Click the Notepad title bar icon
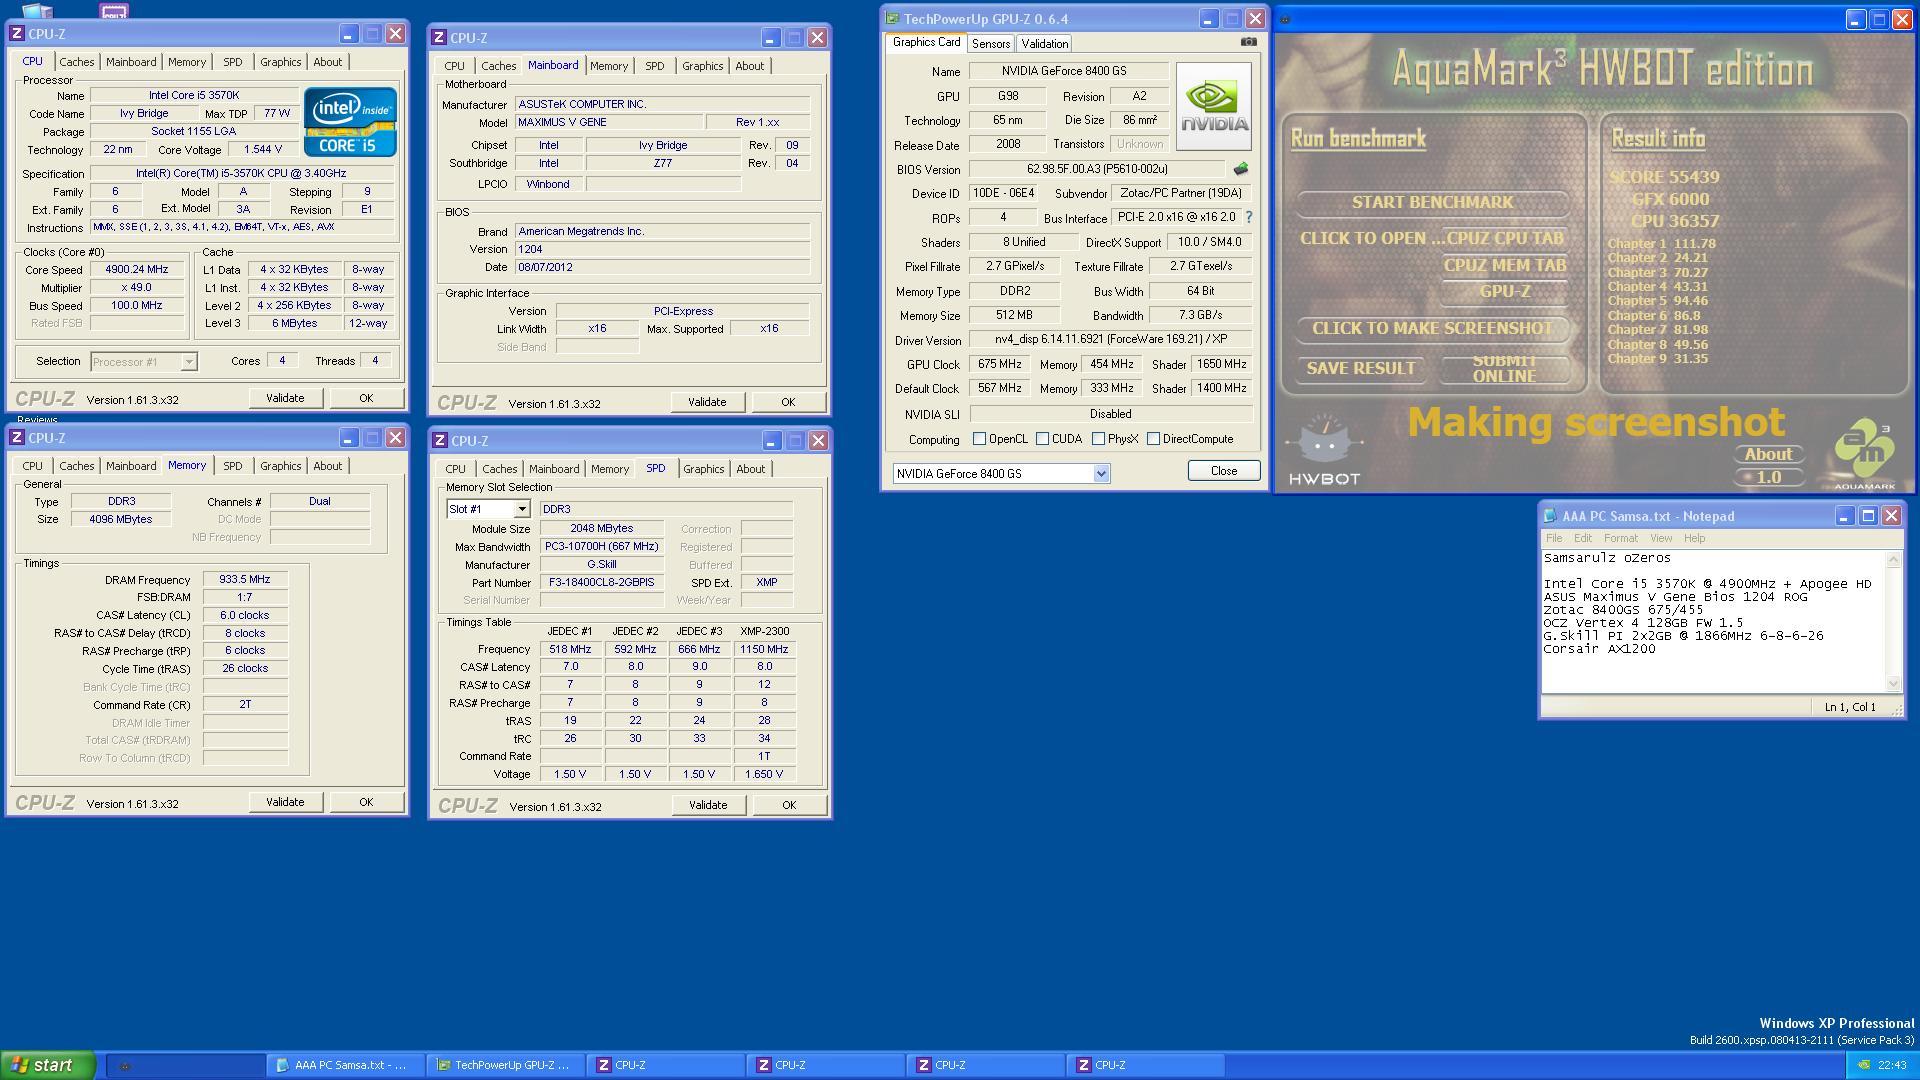 (1550, 516)
